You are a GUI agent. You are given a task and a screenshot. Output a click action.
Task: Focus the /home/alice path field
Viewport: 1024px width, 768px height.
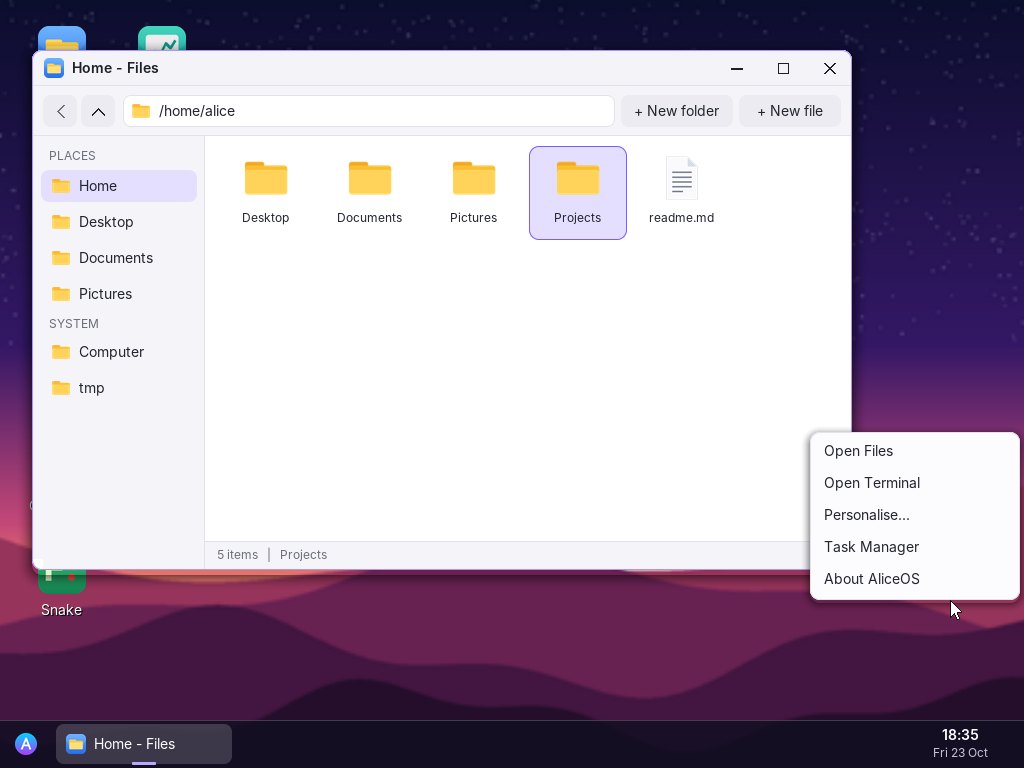(369, 111)
